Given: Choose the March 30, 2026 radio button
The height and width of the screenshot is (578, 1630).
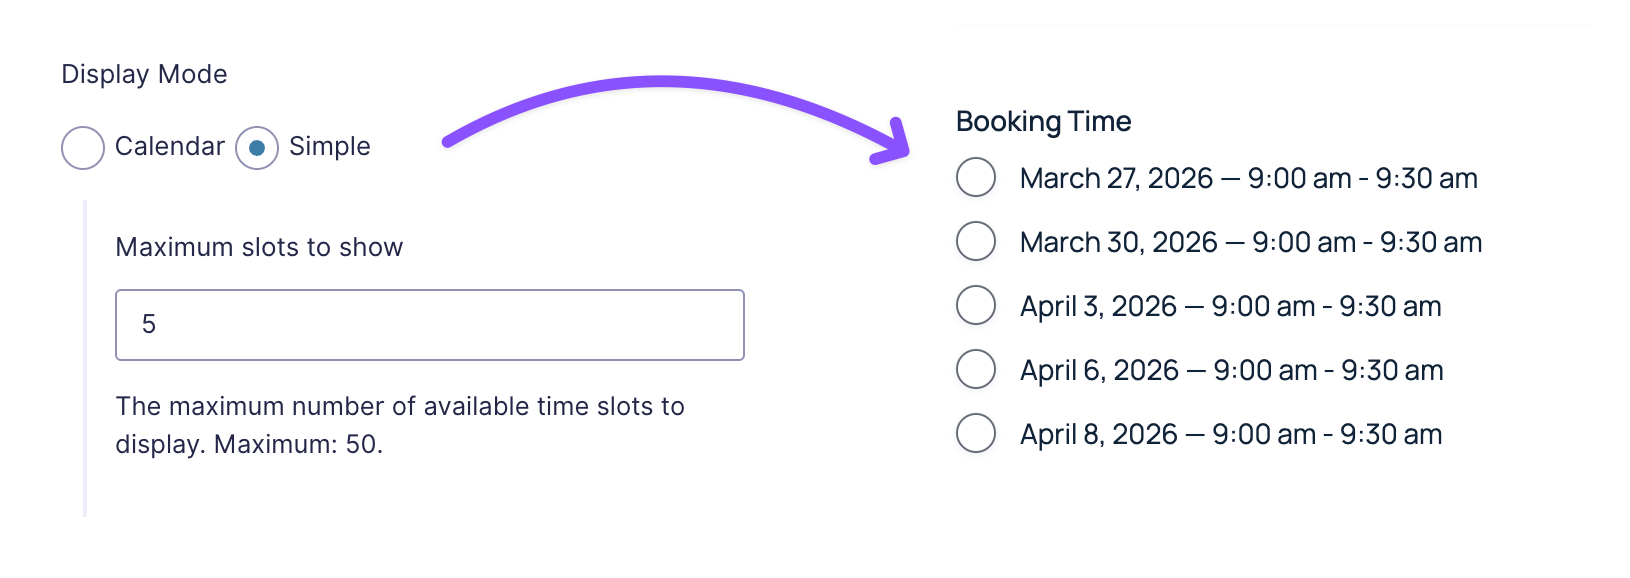Looking at the screenshot, I should pos(976,241).
